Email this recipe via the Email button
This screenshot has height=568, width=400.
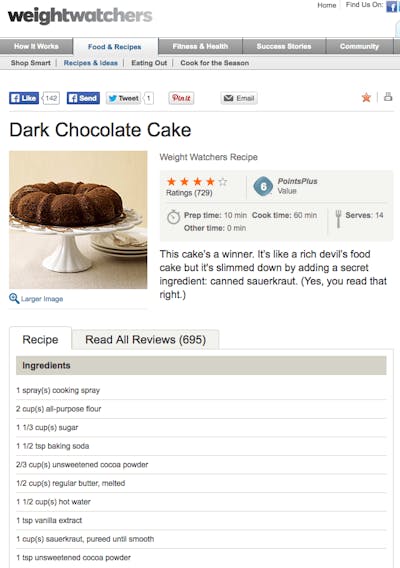pos(239,98)
